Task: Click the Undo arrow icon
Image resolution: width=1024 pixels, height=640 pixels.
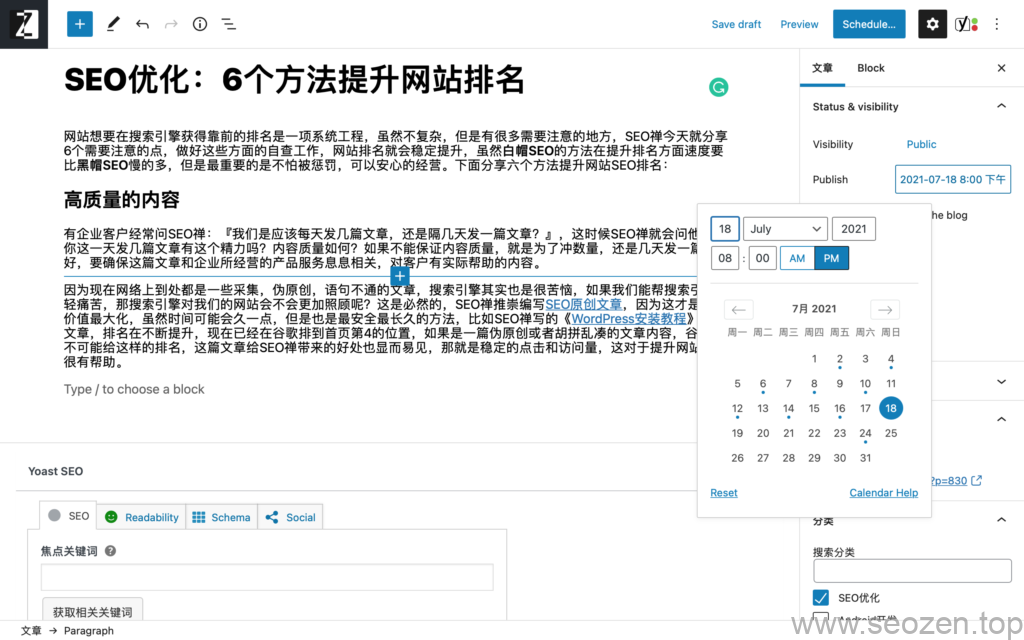Action: 142,24
